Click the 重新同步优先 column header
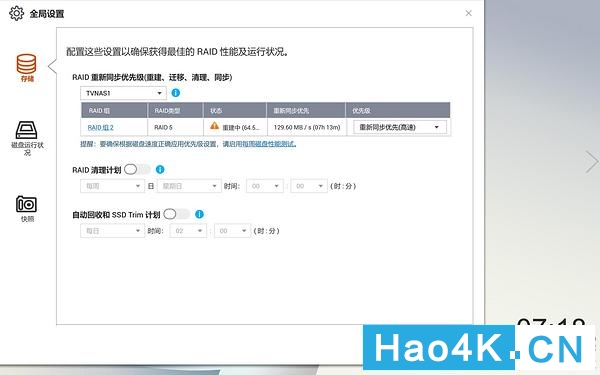This screenshot has height=375, width=600. tap(306, 110)
